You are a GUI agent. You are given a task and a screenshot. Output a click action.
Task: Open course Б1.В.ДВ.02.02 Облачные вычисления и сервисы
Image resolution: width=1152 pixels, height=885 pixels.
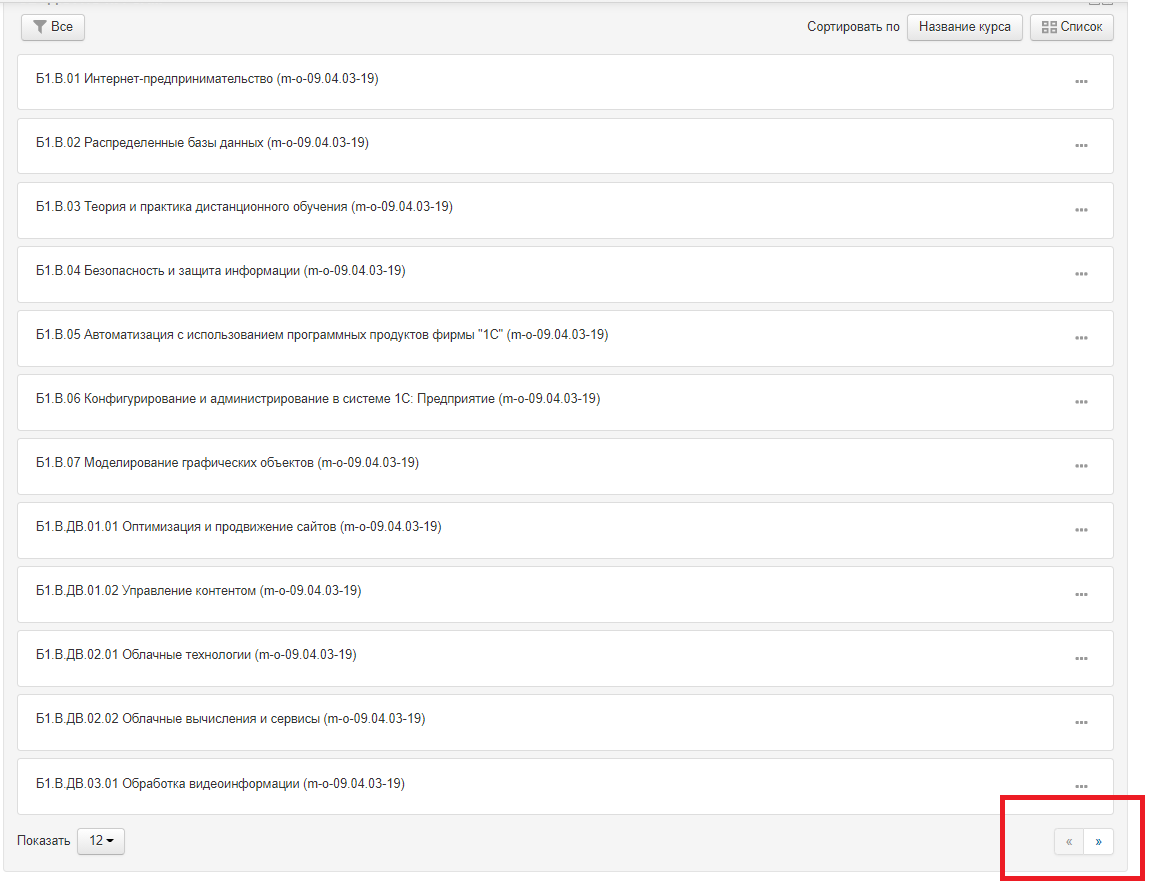click(231, 718)
